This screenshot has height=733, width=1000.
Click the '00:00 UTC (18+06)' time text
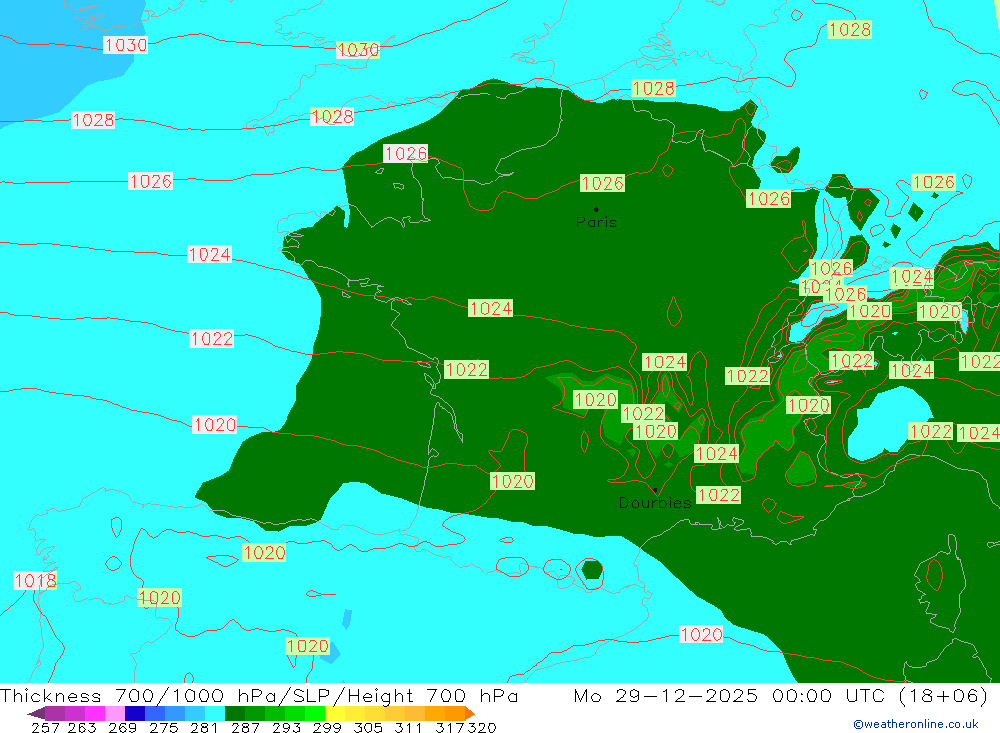(879, 695)
